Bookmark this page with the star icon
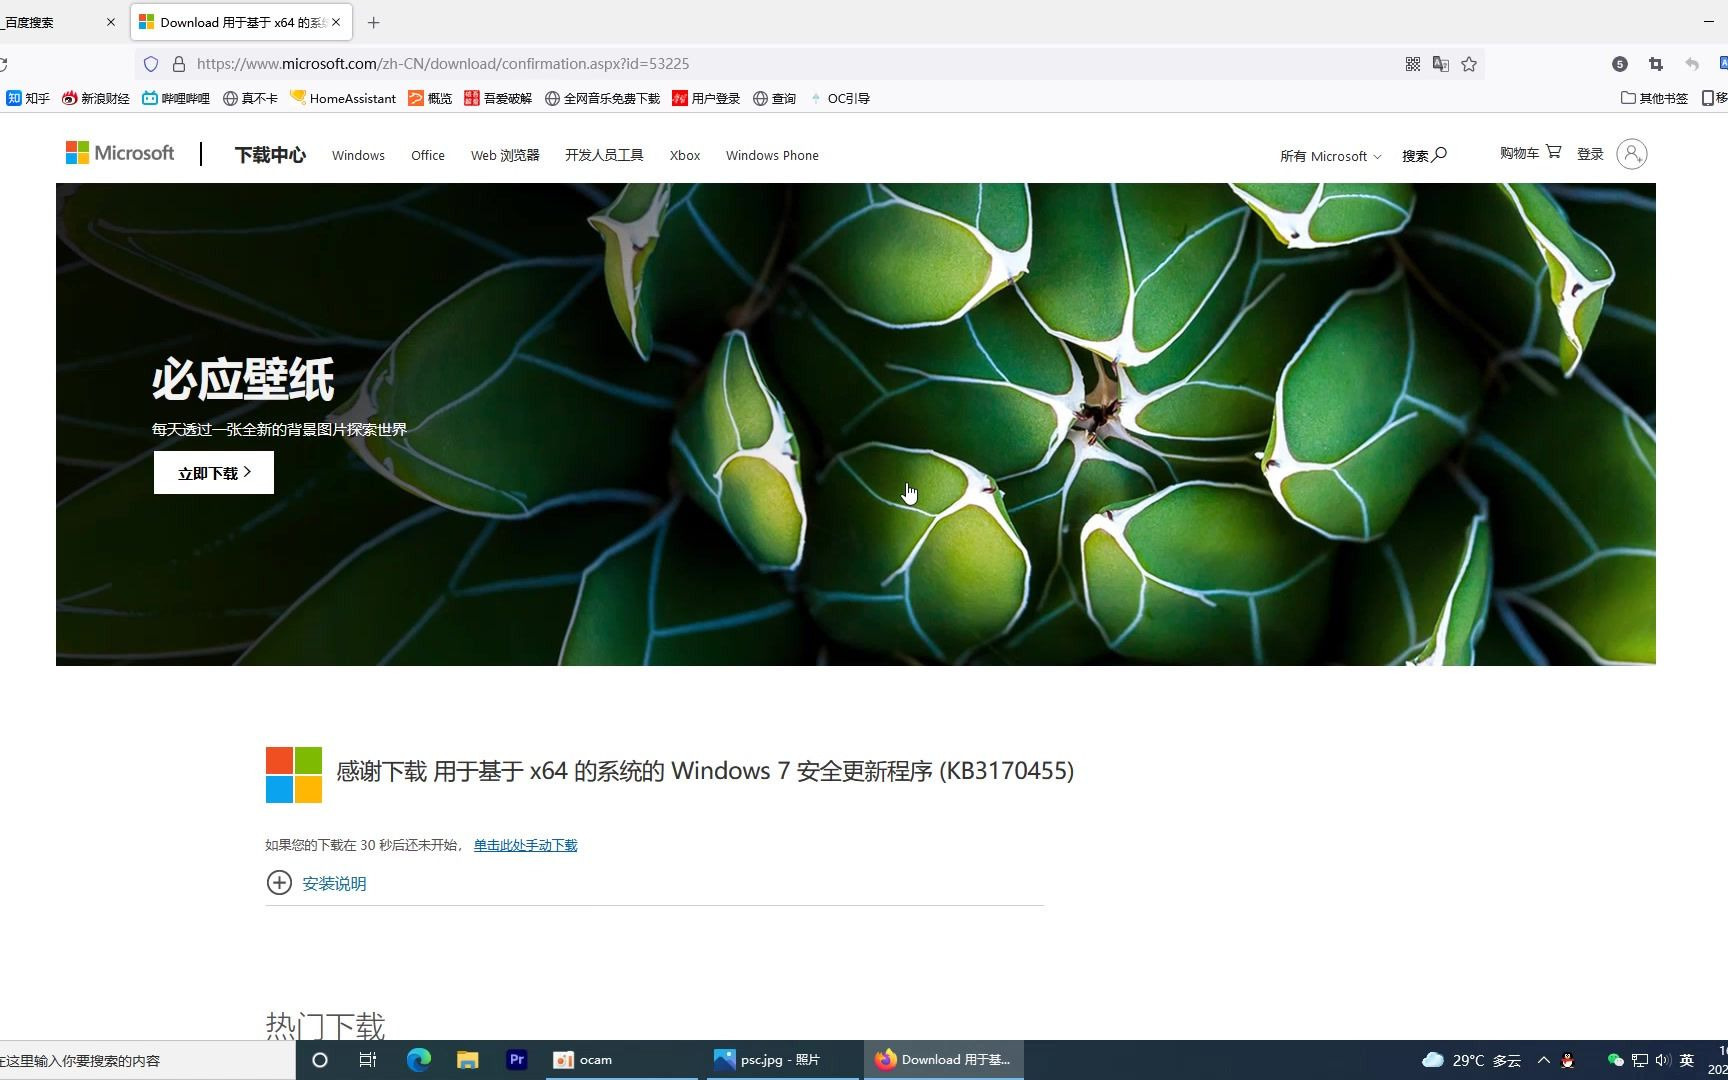Image resolution: width=1728 pixels, height=1080 pixels. [x=1469, y=64]
